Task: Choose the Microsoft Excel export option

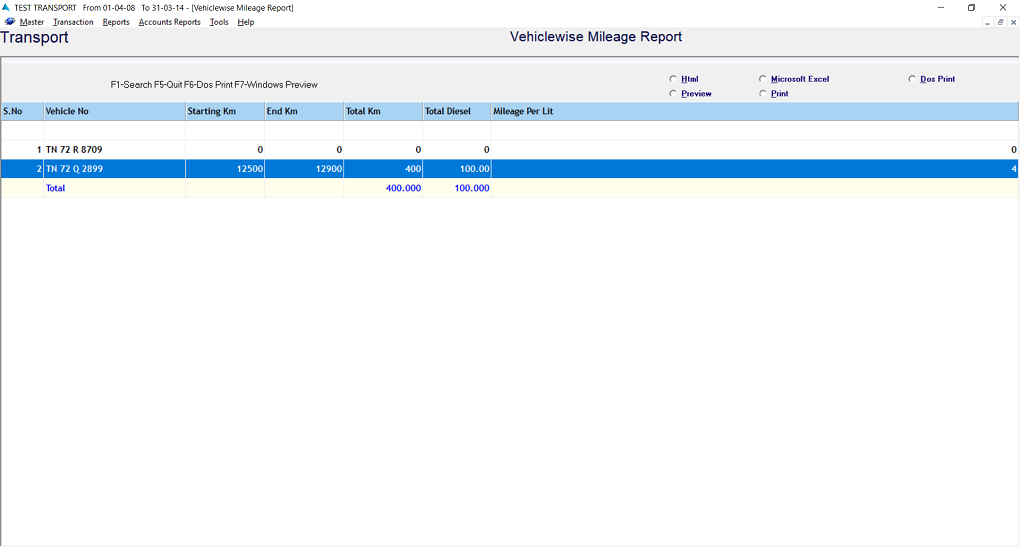Action: pyautogui.click(x=763, y=79)
